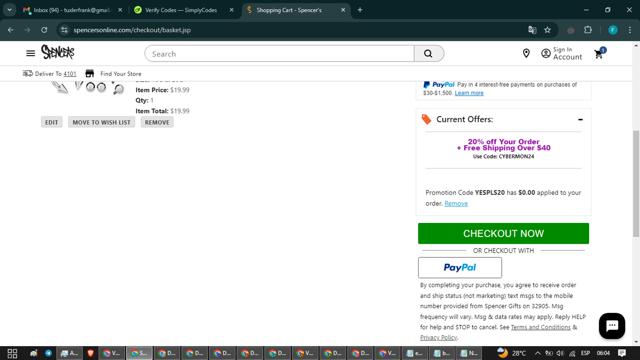Screen dimensions: 640x360
Task: Reload the current page
Action: click(44, 30)
